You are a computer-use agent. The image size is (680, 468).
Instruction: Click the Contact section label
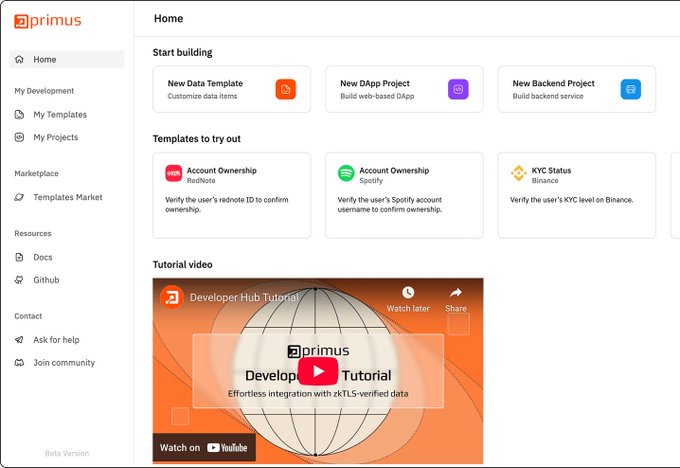28,316
